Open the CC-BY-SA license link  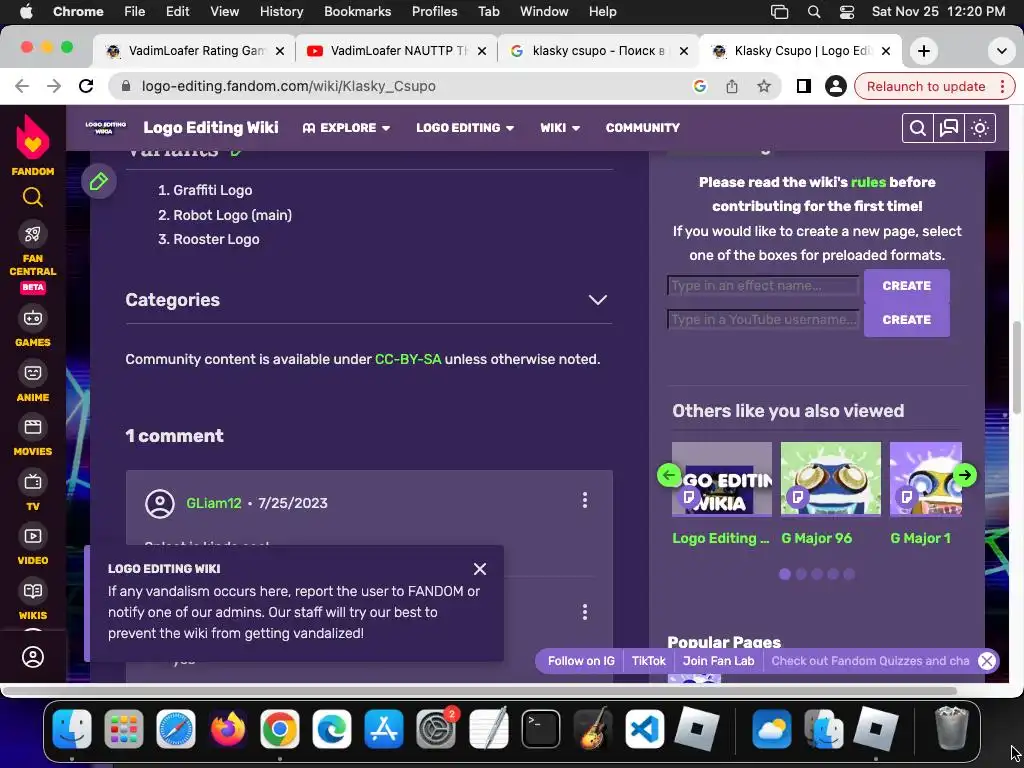click(x=408, y=359)
